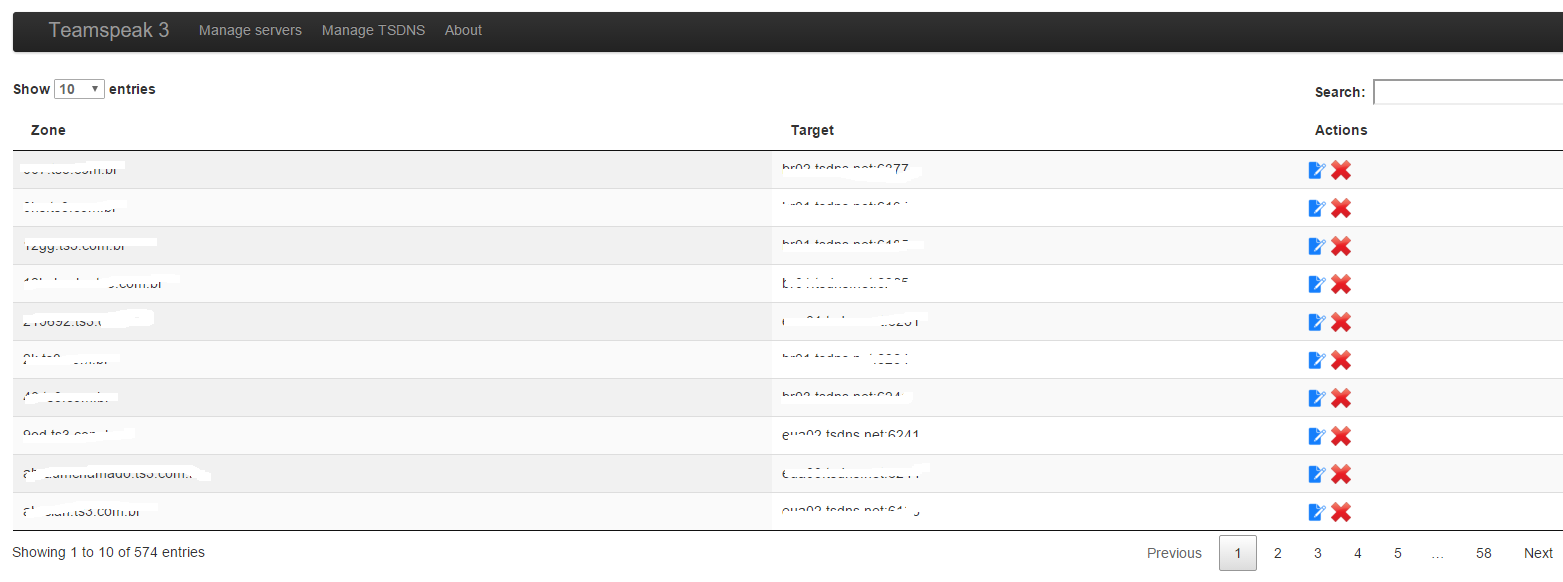The height and width of the screenshot is (582, 1563).
Task: Go to the Next page of entries
Action: (1538, 553)
